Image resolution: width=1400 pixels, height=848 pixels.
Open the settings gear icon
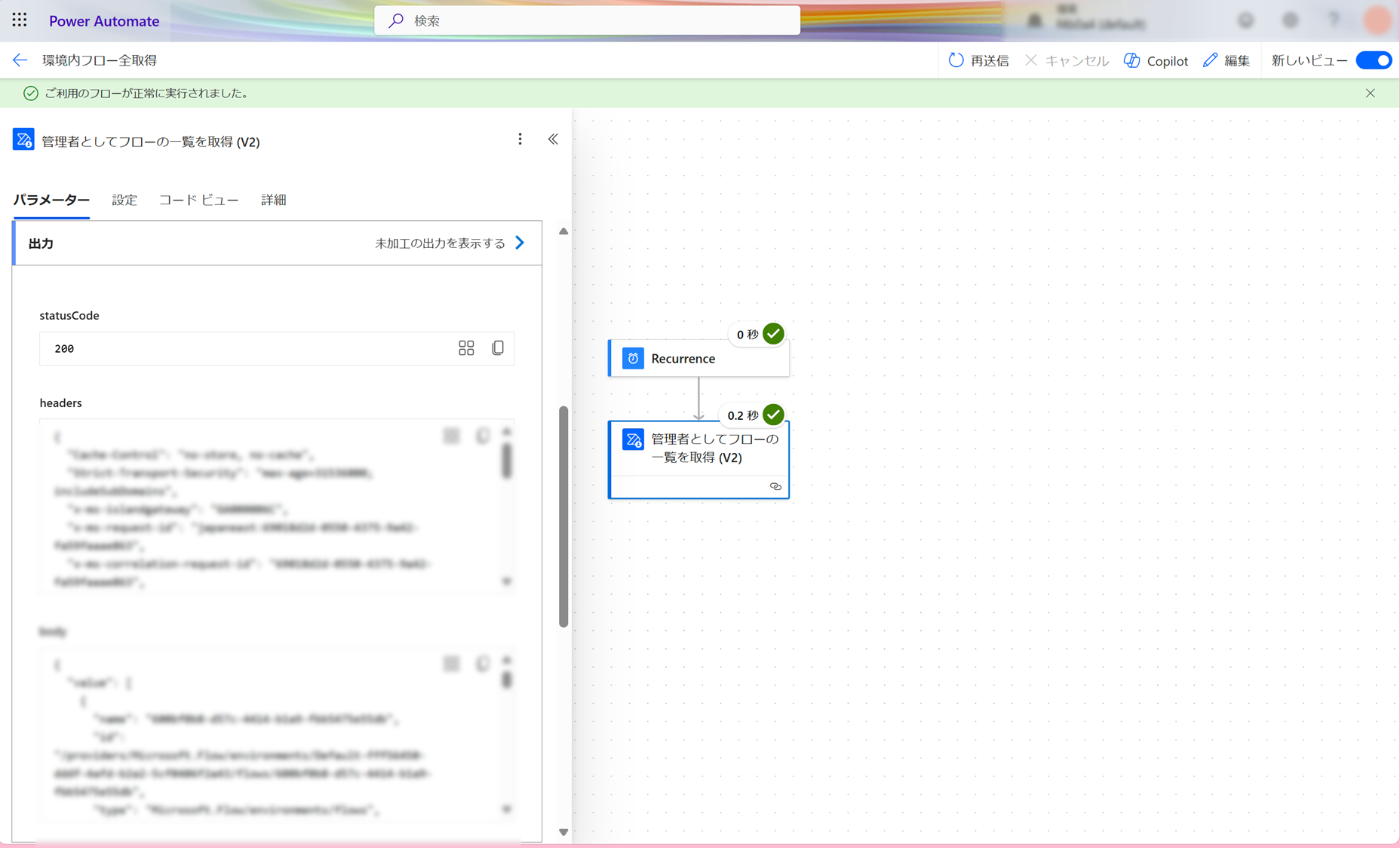point(1290,20)
